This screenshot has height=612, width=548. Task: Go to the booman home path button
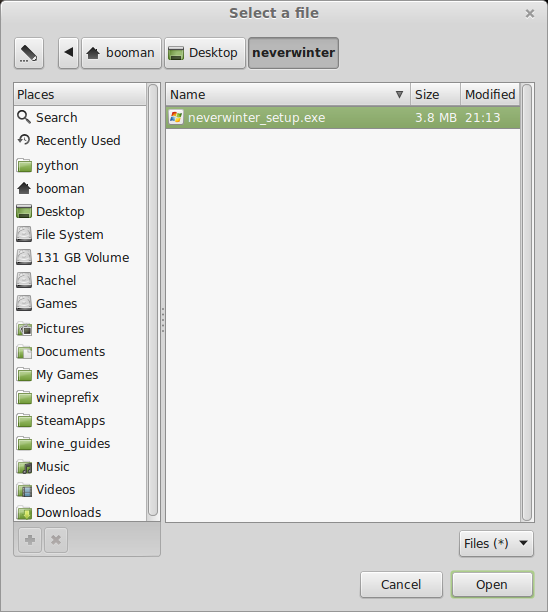pyautogui.click(x=121, y=53)
